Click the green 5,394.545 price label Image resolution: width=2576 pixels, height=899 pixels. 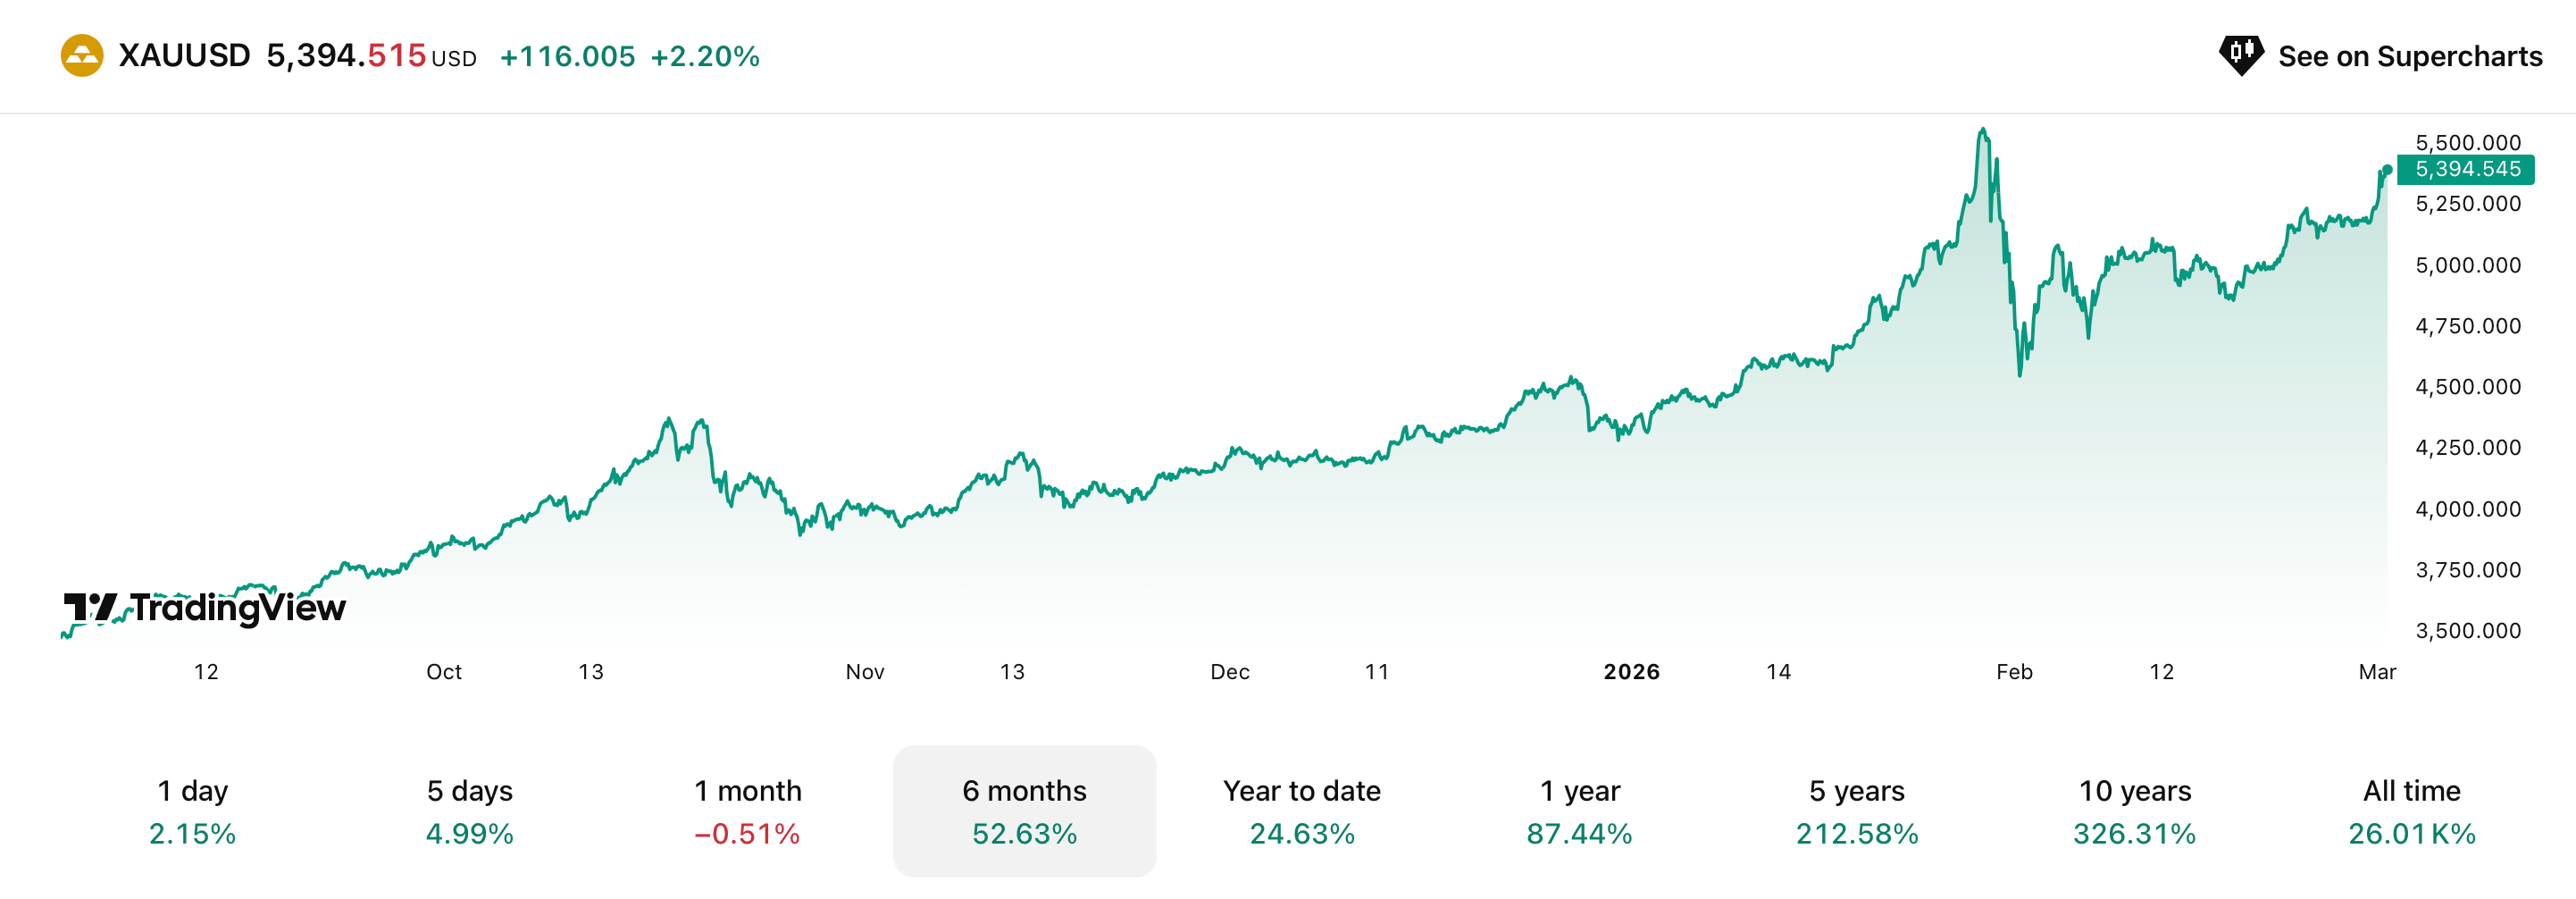[x=2466, y=169]
